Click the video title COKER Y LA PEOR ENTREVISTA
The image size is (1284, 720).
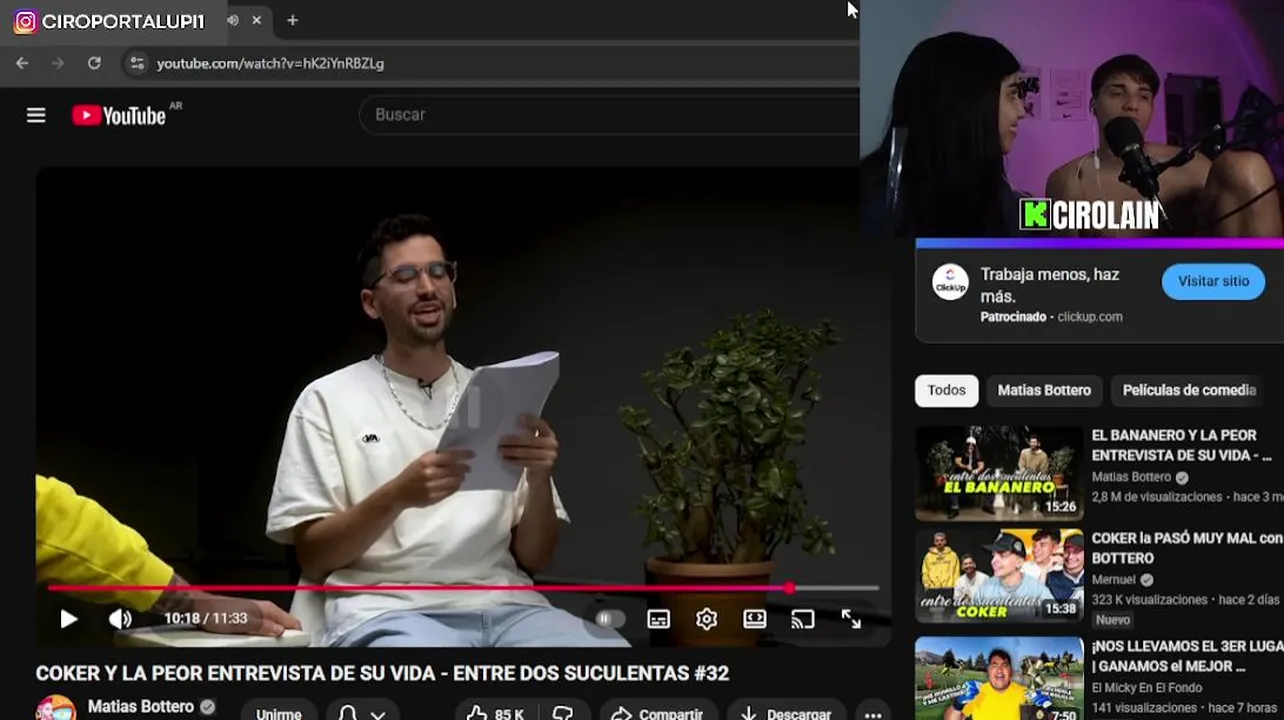tap(382, 673)
